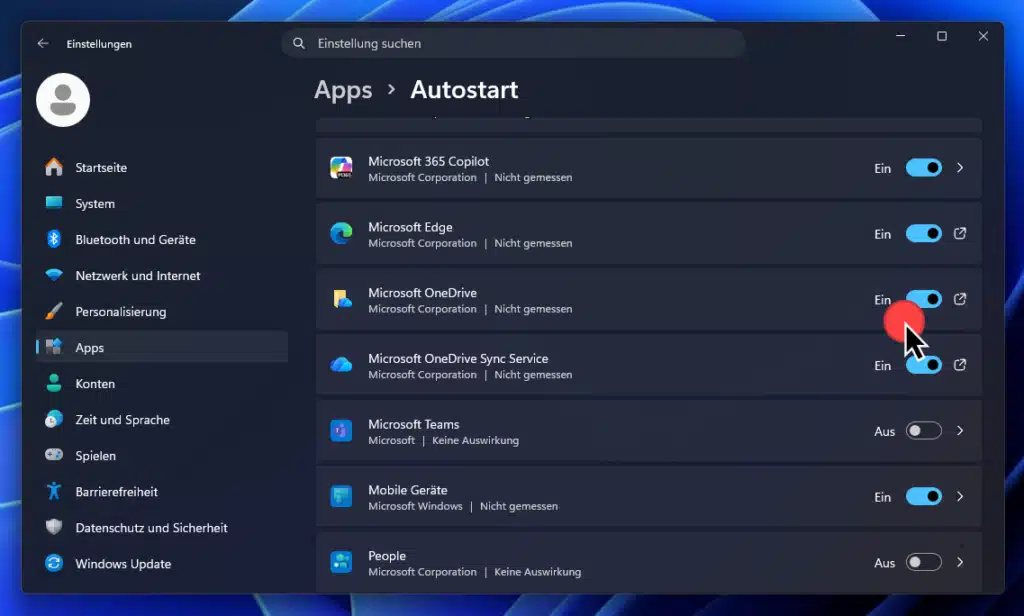Click the Konten person icon
1024x616 pixels.
[54, 383]
